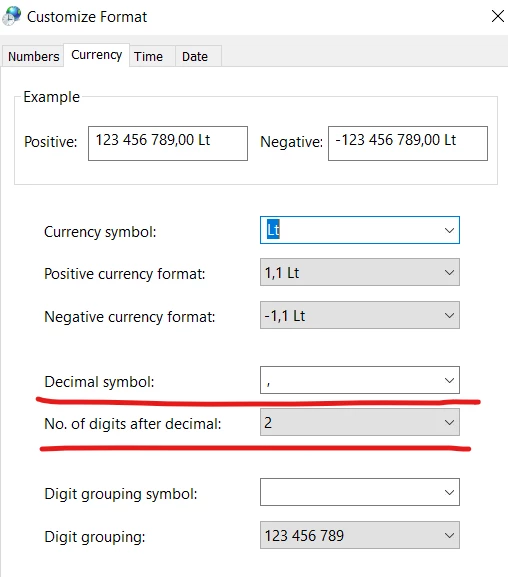
Task: Click the Negative example value box
Action: (x=408, y=144)
